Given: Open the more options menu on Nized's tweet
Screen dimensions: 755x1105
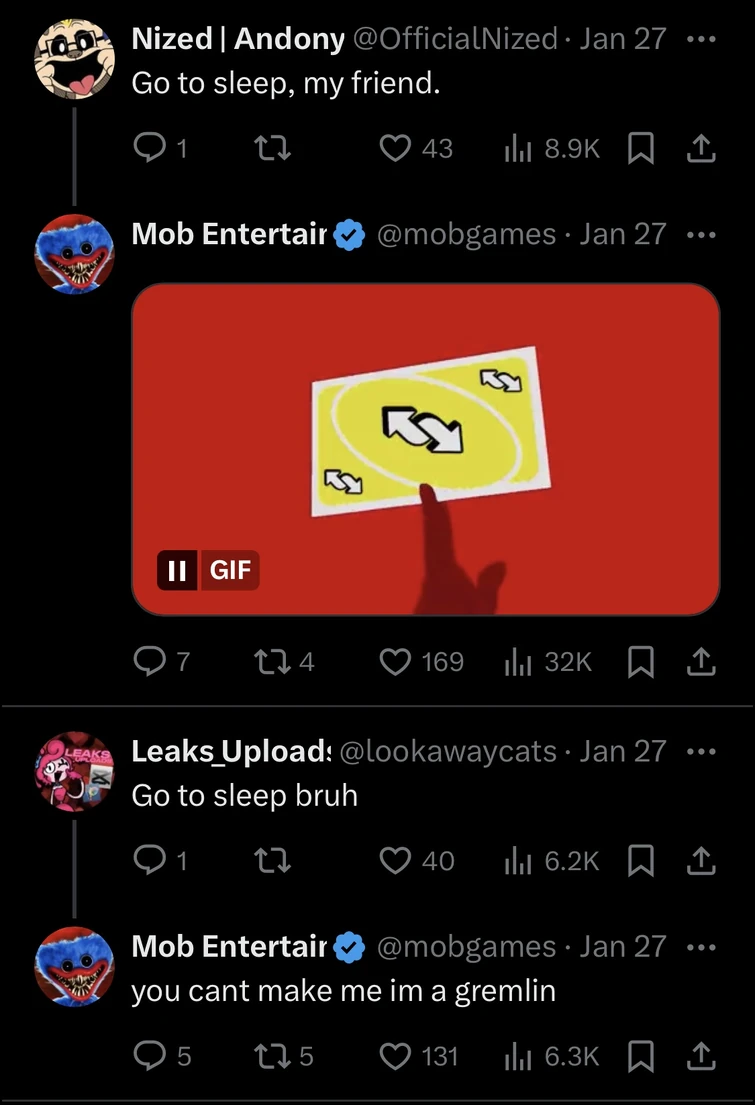Looking at the screenshot, I should click(703, 38).
